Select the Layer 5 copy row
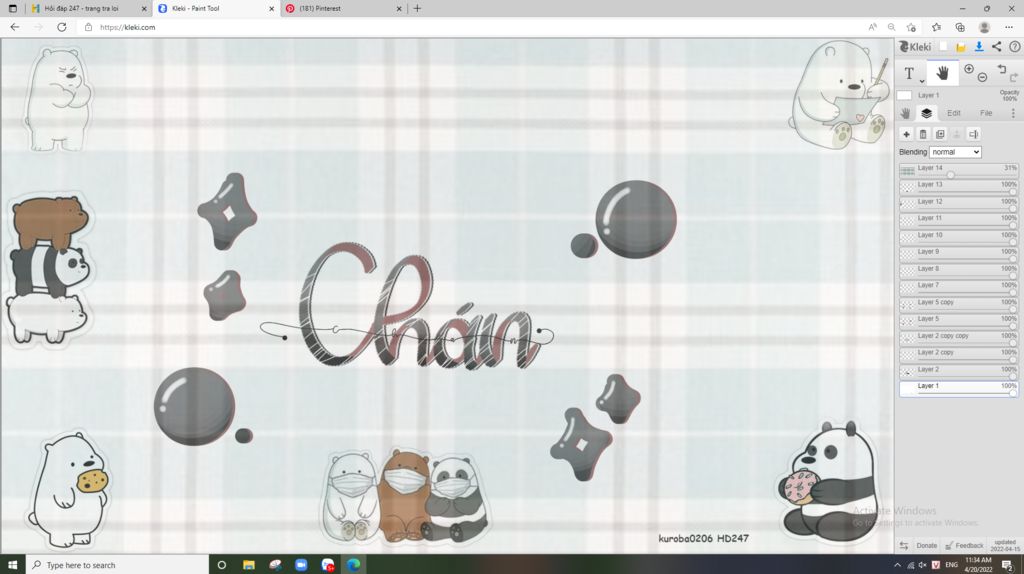This screenshot has height=574, width=1024. tap(958, 304)
